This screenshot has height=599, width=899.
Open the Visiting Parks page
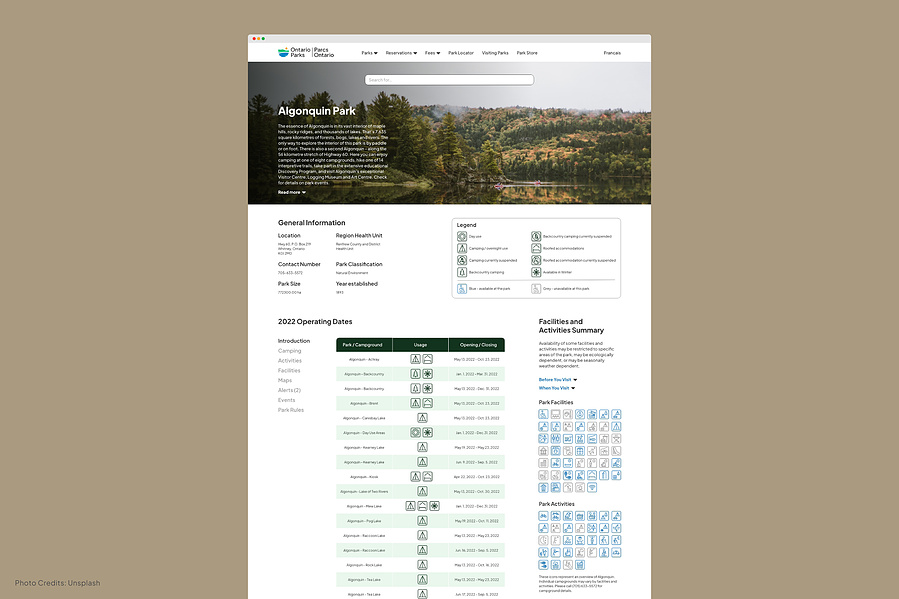[x=495, y=53]
